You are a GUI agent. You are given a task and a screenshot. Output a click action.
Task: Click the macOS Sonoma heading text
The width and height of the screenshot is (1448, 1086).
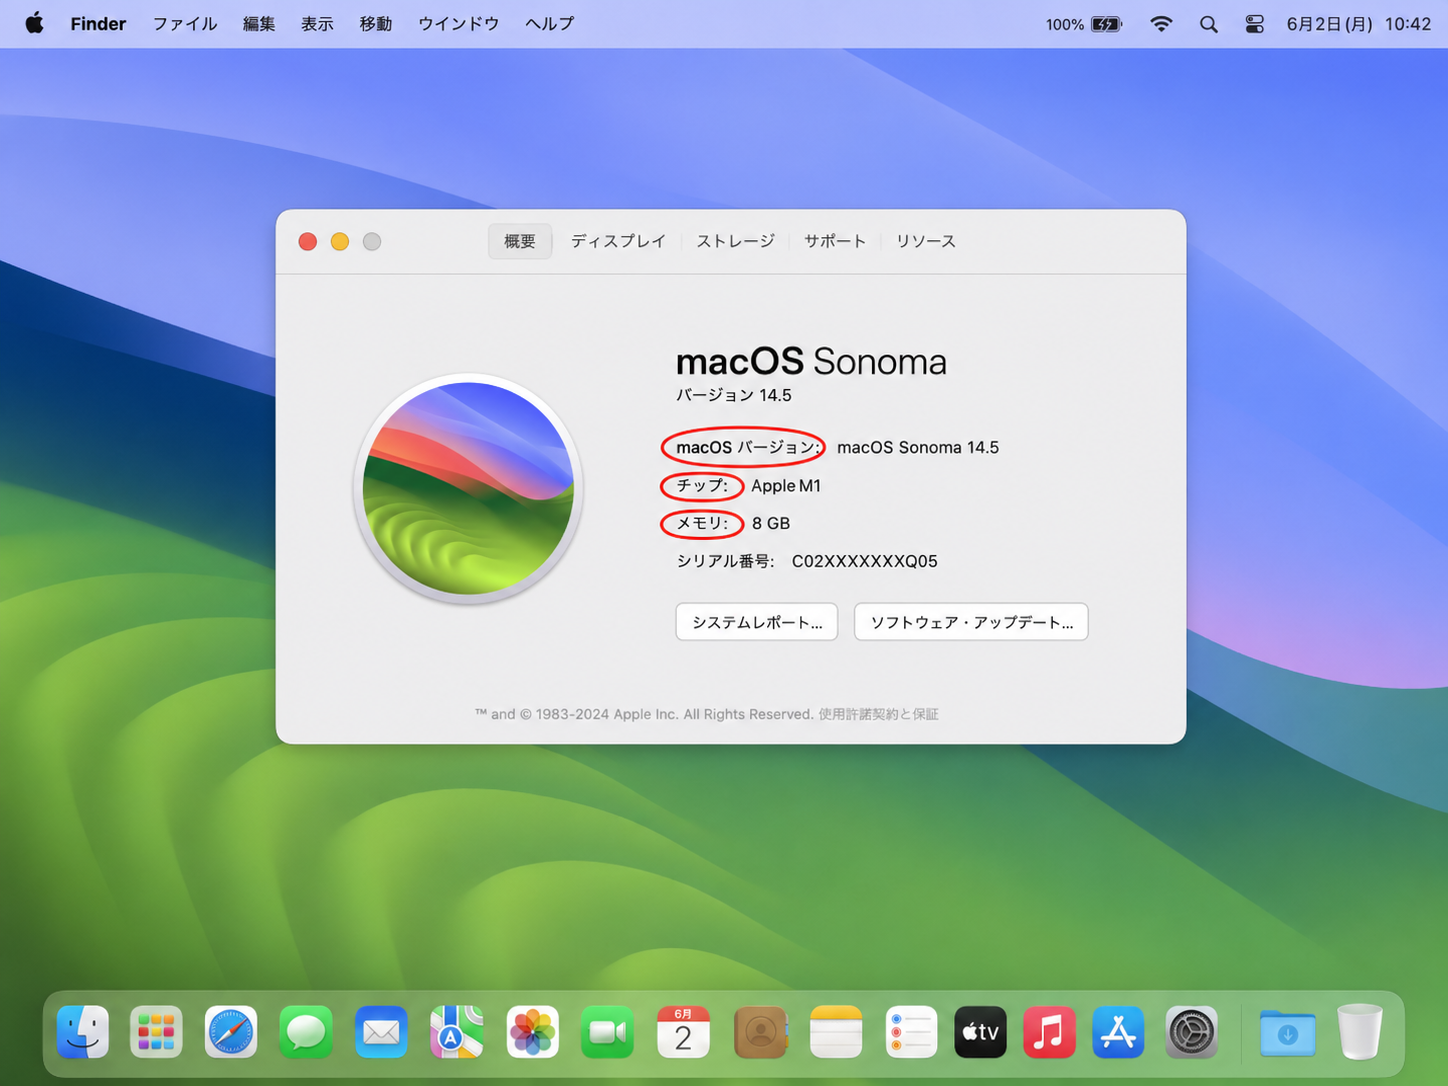811,361
